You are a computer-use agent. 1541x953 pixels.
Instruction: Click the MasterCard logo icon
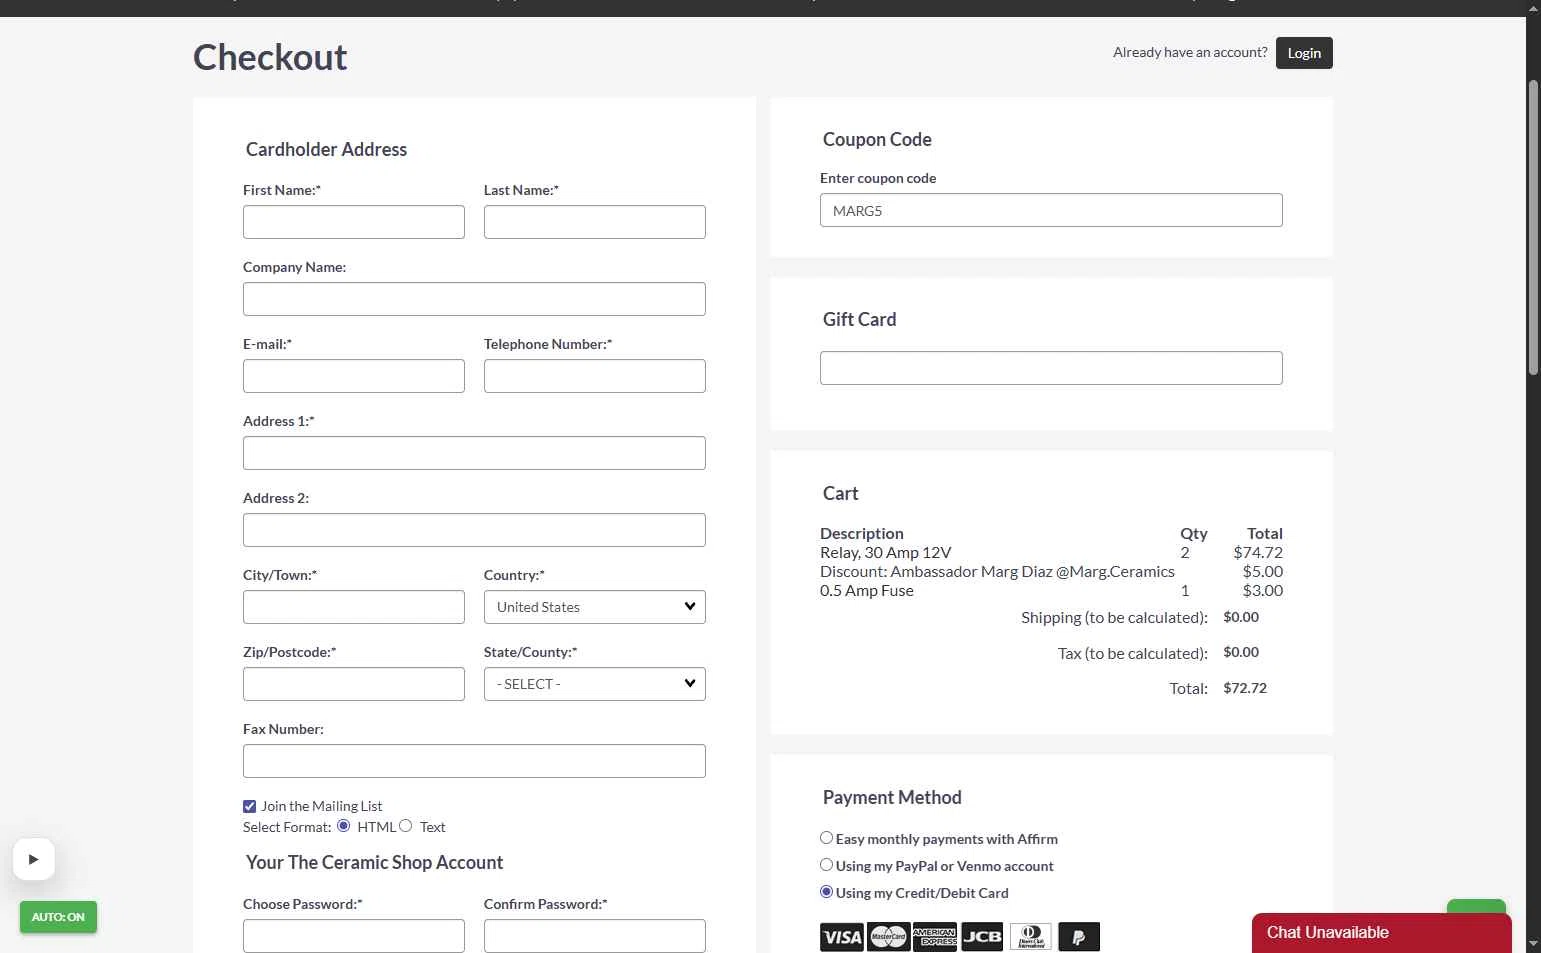pyautogui.click(x=888, y=937)
